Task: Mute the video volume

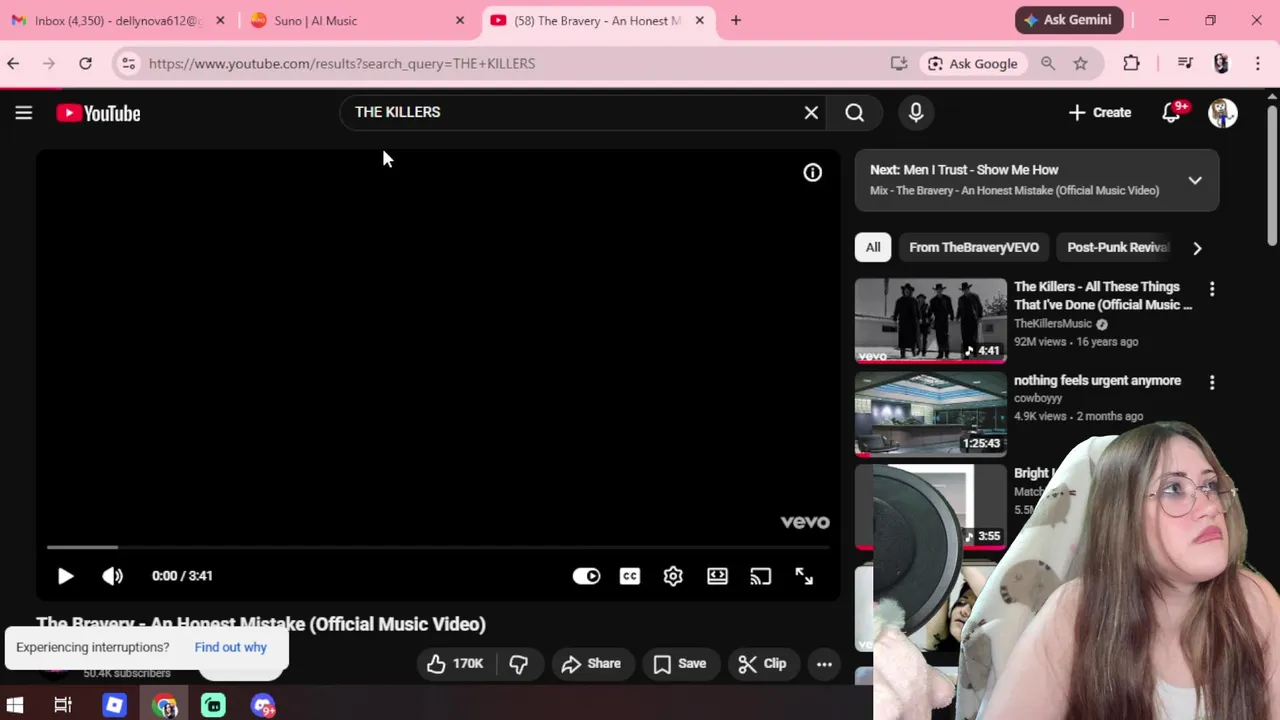Action: click(112, 576)
